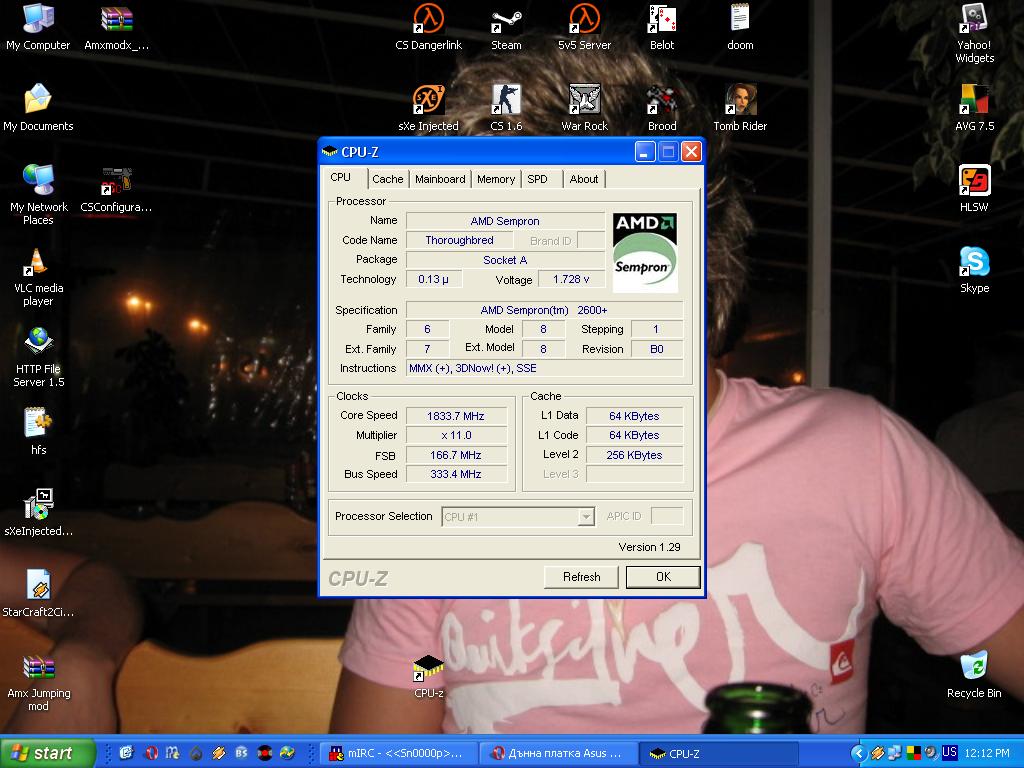Switch to the Cache tab
The height and width of the screenshot is (768, 1024).
click(388, 179)
